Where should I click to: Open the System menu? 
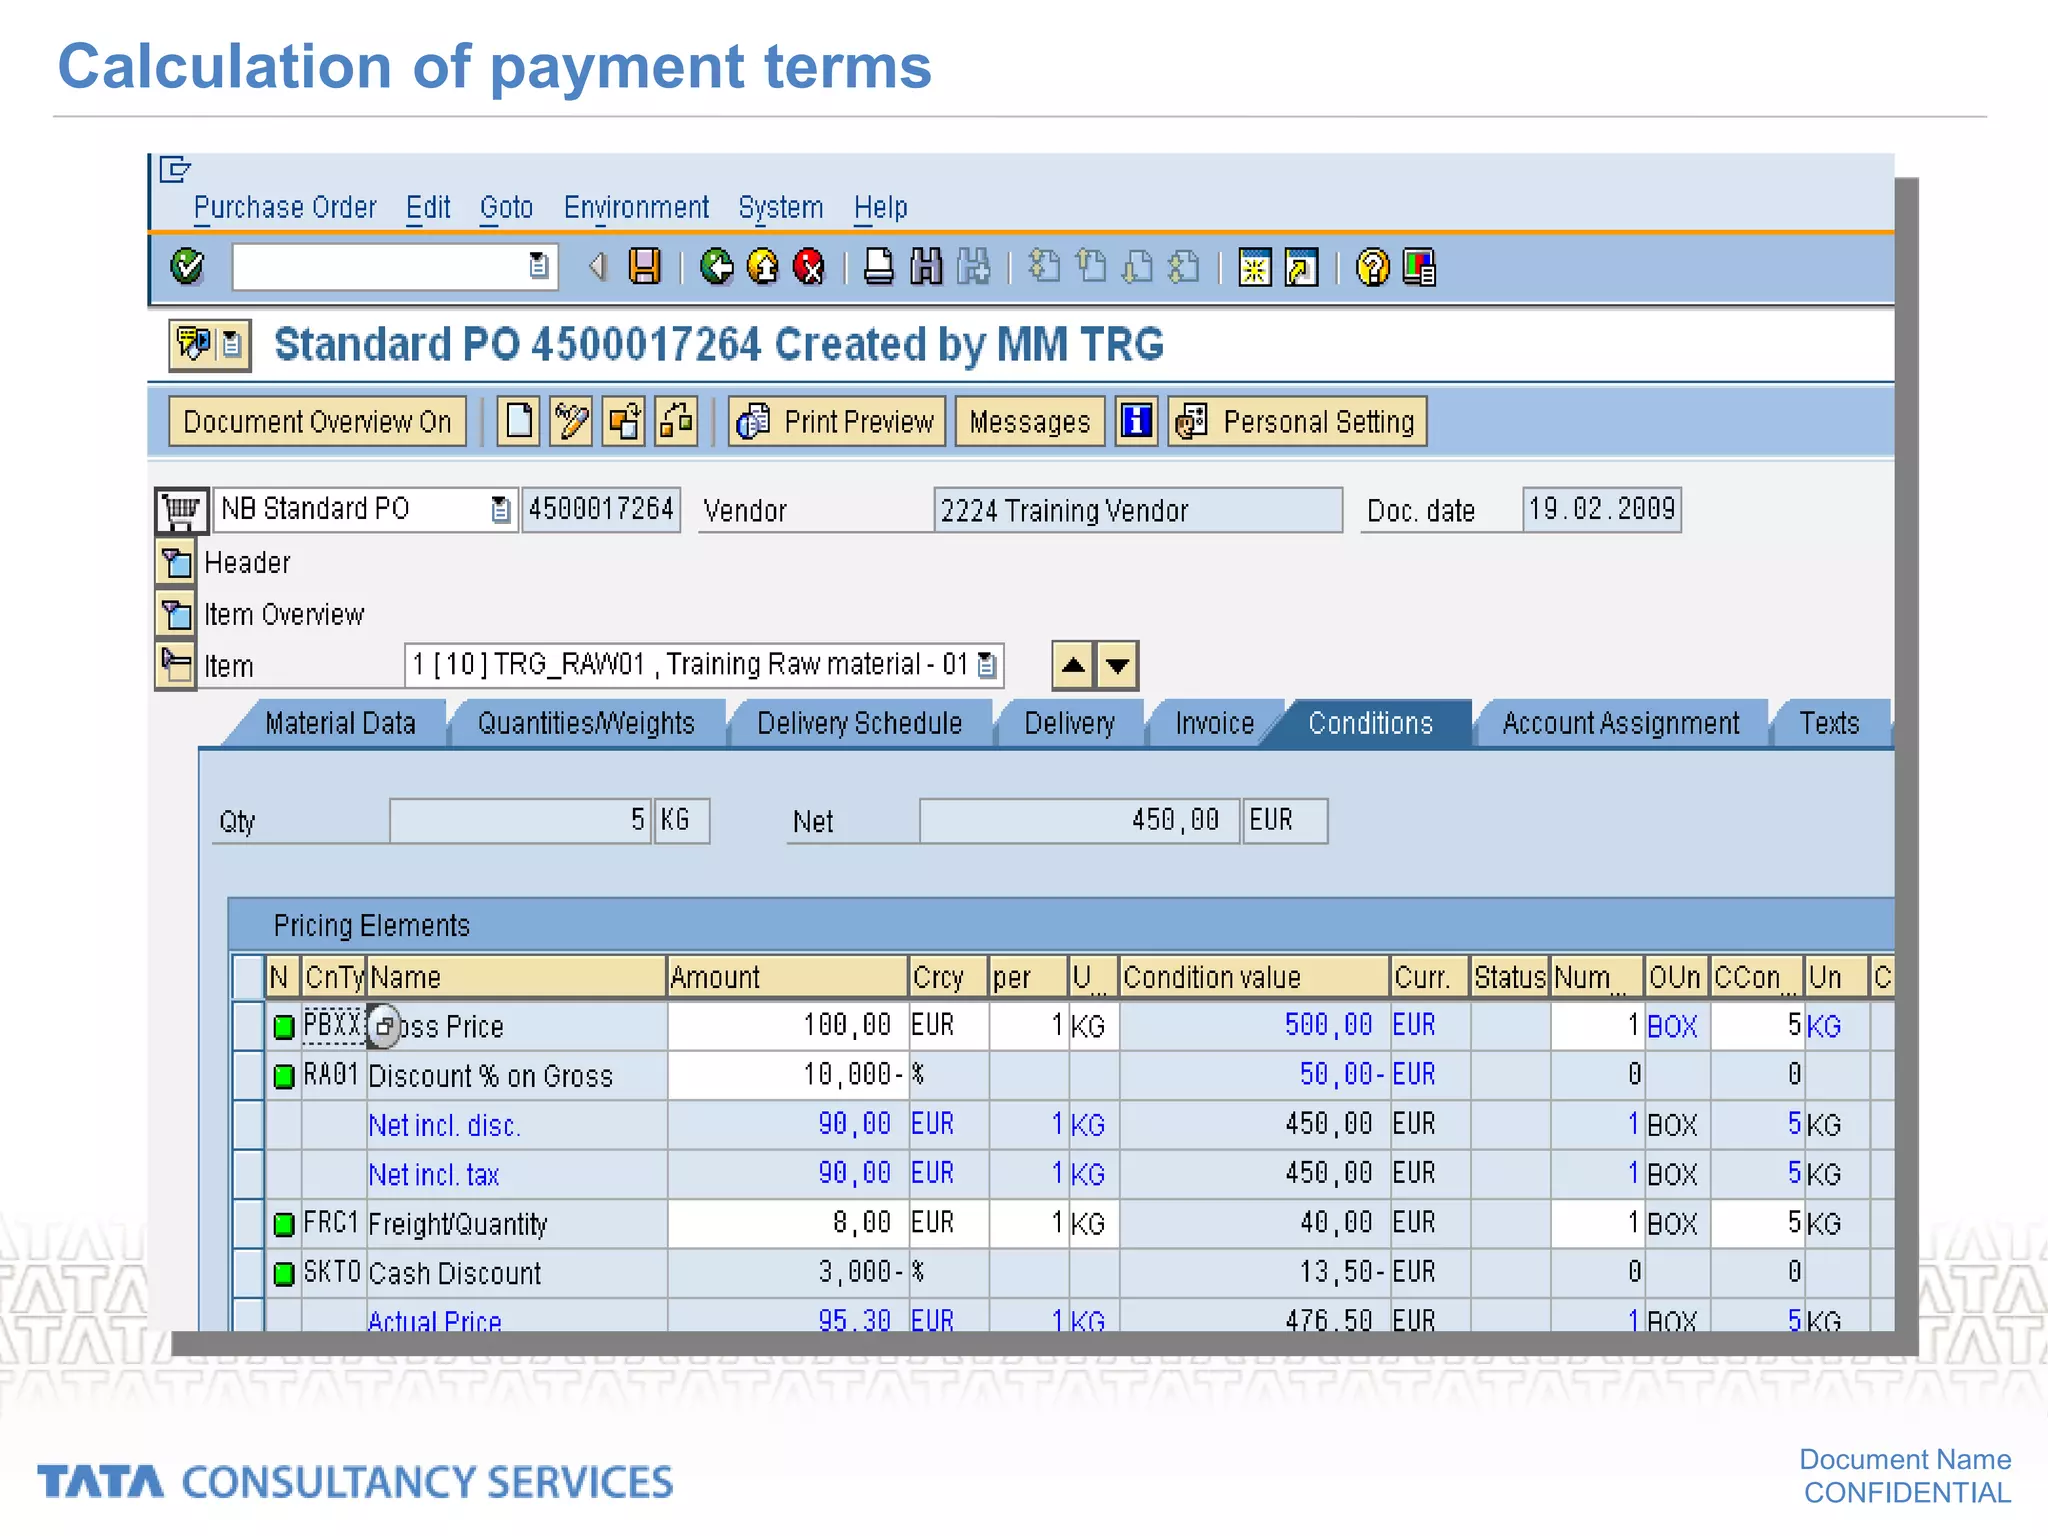[x=781, y=208]
